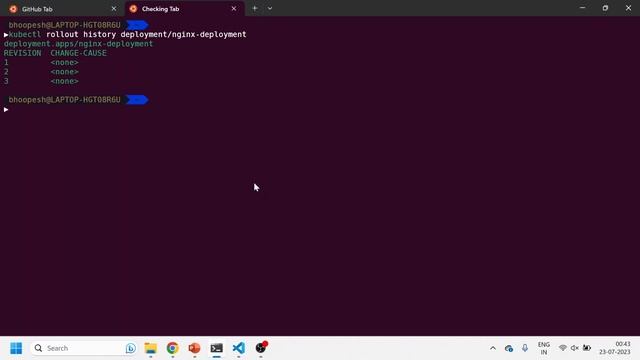
Task: Close the terminal window
Action: point(628,8)
